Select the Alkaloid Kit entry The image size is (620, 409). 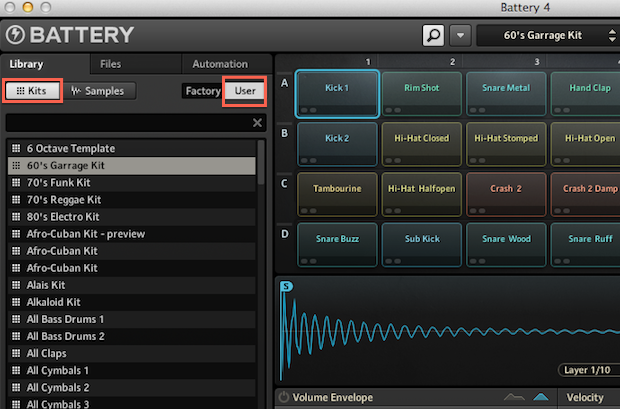(132, 302)
